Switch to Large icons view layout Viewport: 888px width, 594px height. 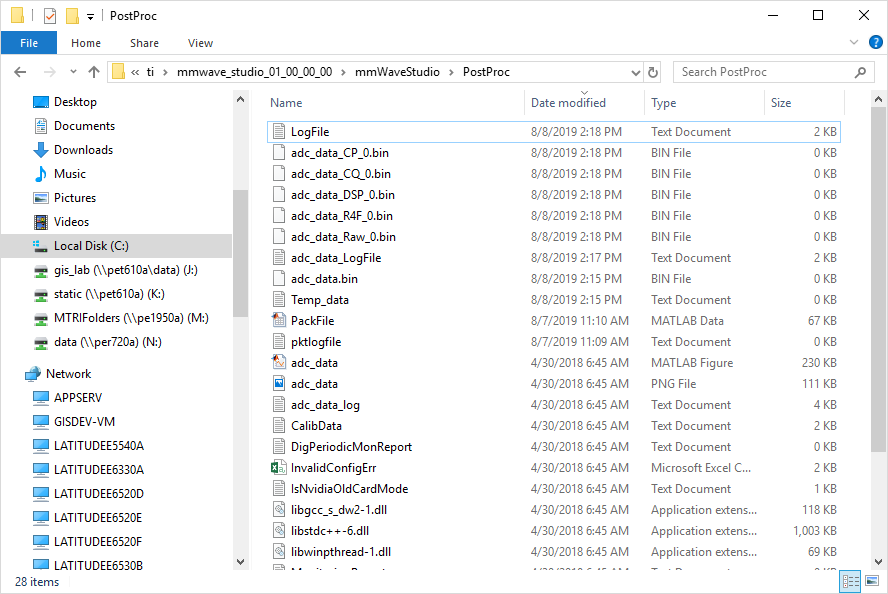point(872,582)
